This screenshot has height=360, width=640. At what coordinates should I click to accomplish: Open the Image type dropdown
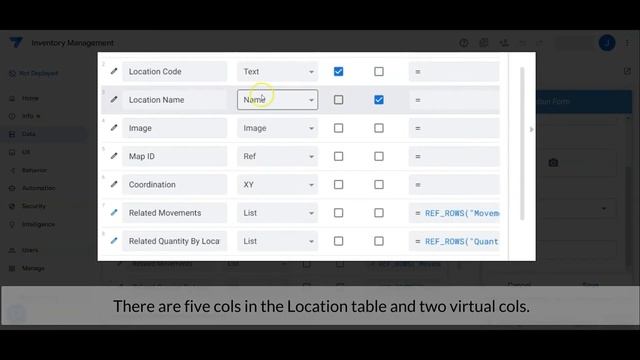[x=278, y=128]
